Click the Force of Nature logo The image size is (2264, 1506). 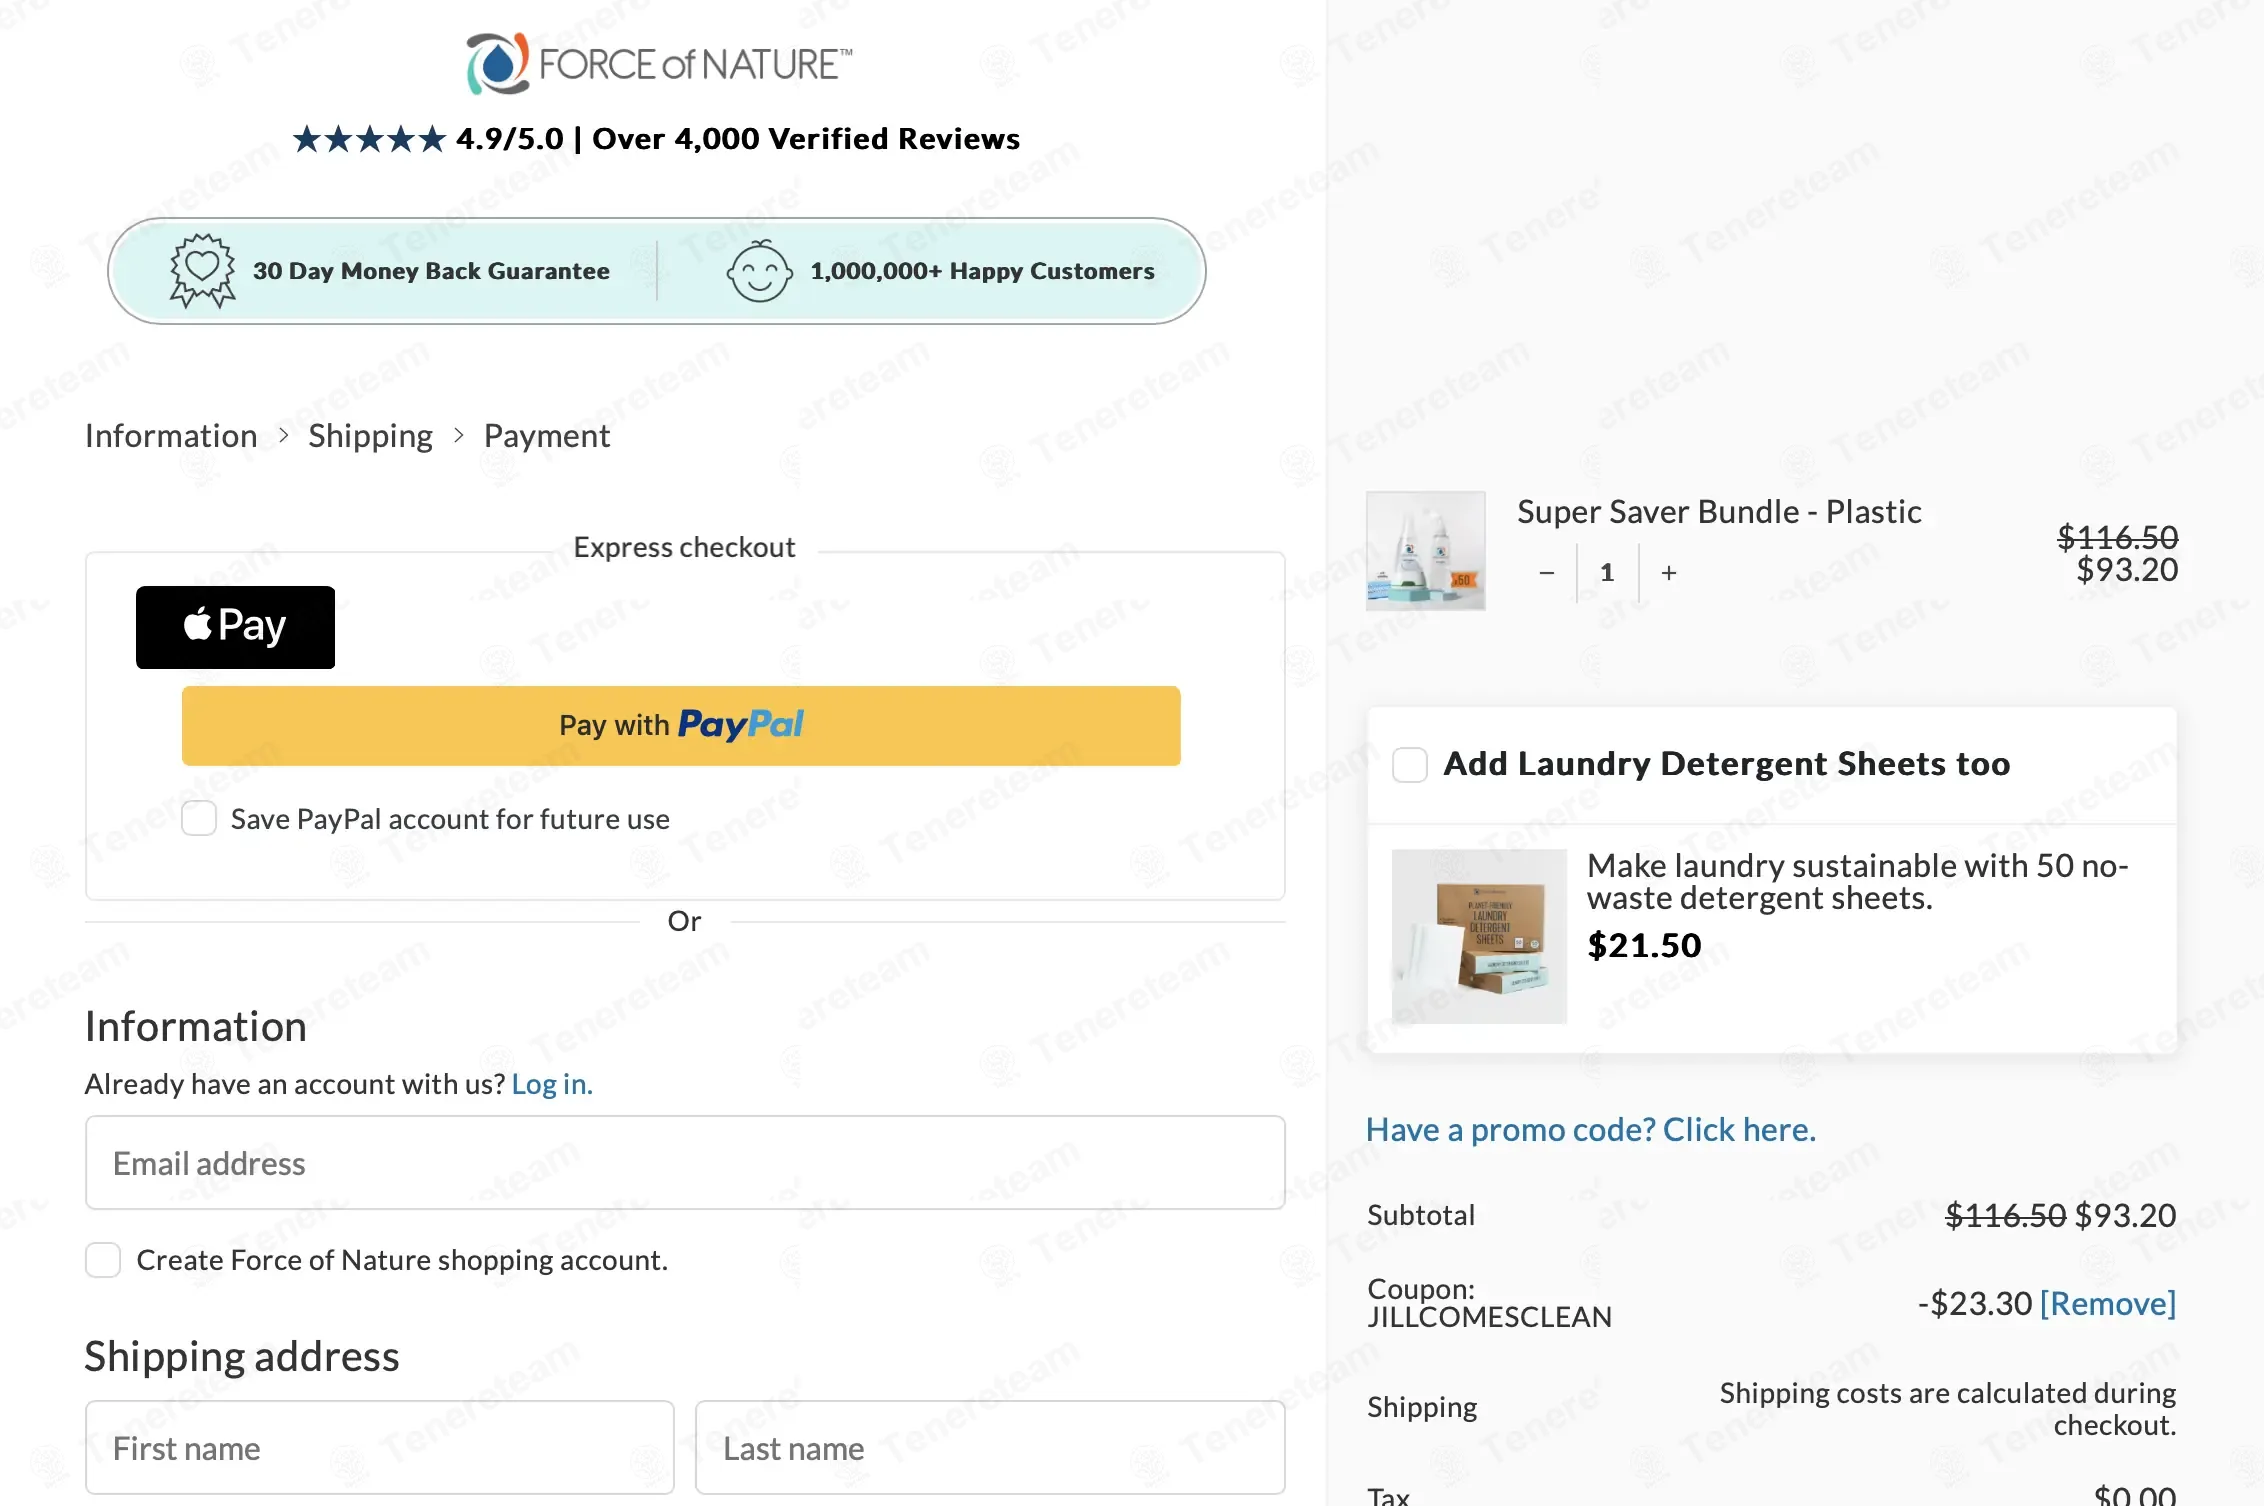659,63
